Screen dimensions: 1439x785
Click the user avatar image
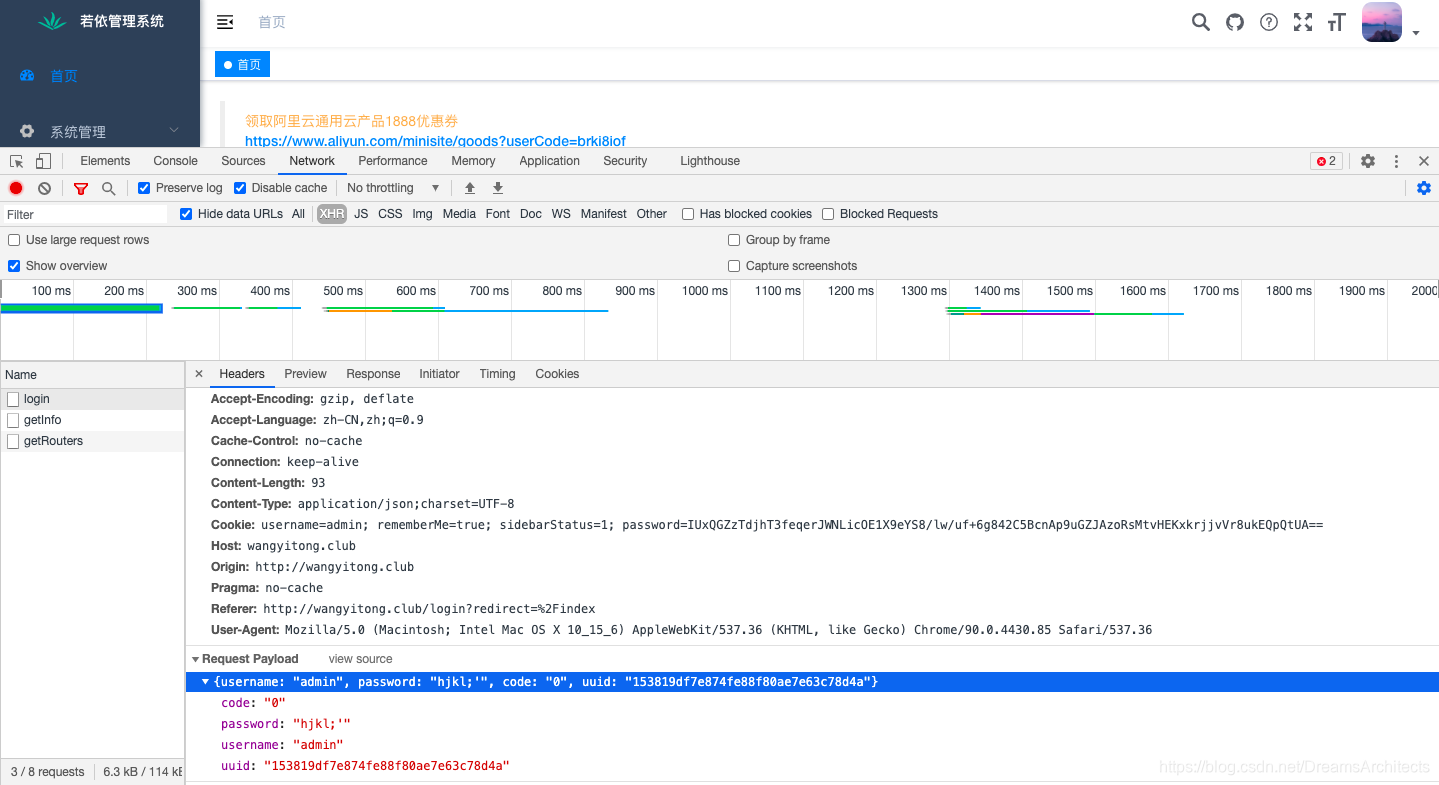(1382, 22)
